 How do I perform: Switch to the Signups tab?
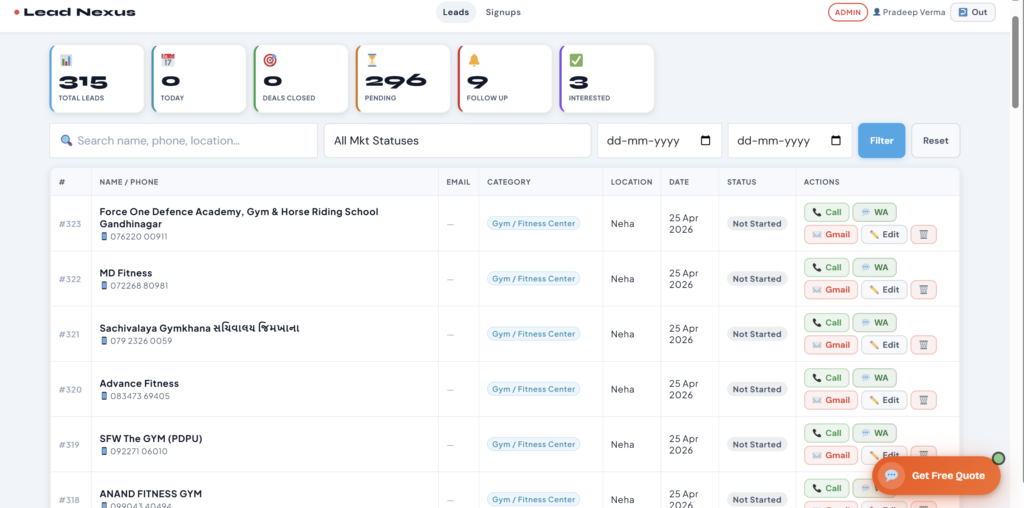(503, 12)
